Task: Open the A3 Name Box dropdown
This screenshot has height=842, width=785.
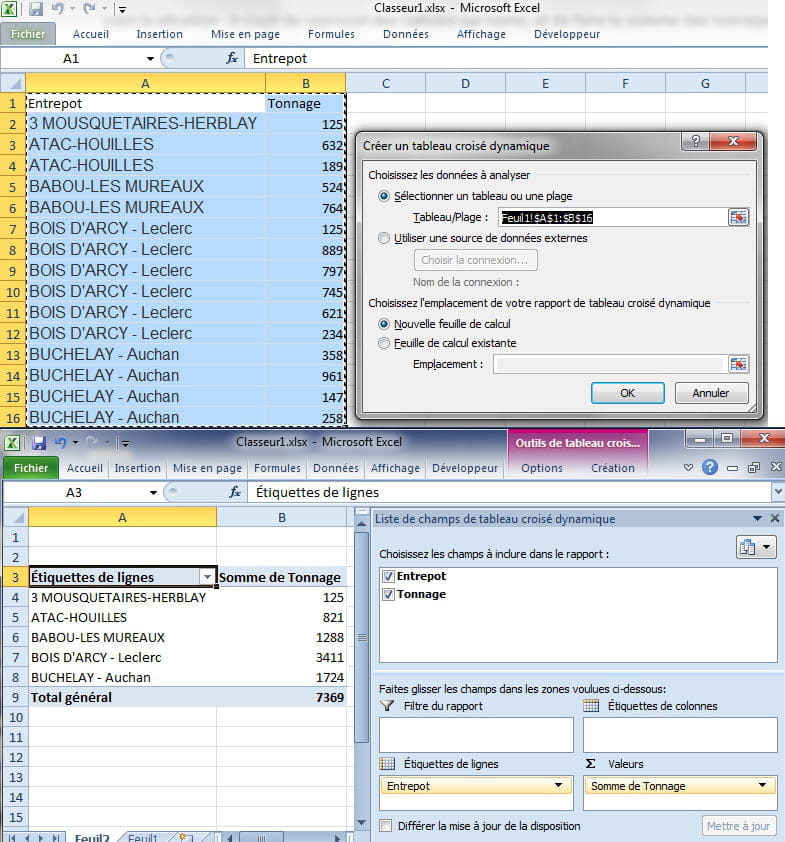Action: click(154, 492)
